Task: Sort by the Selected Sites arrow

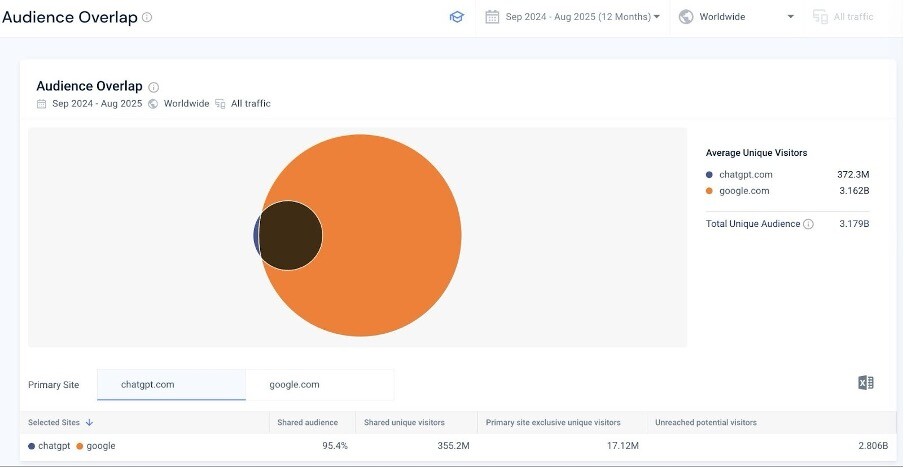Action: (x=89, y=423)
